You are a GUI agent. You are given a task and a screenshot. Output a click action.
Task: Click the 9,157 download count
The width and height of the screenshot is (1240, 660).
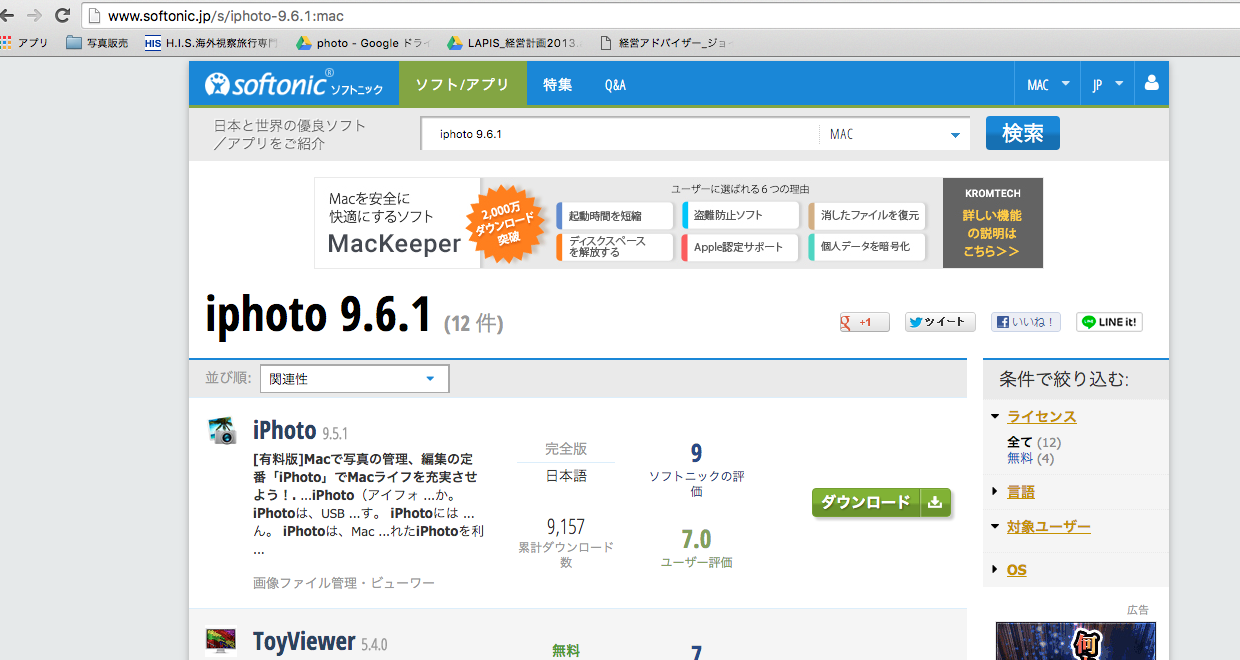click(x=566, y=527)
